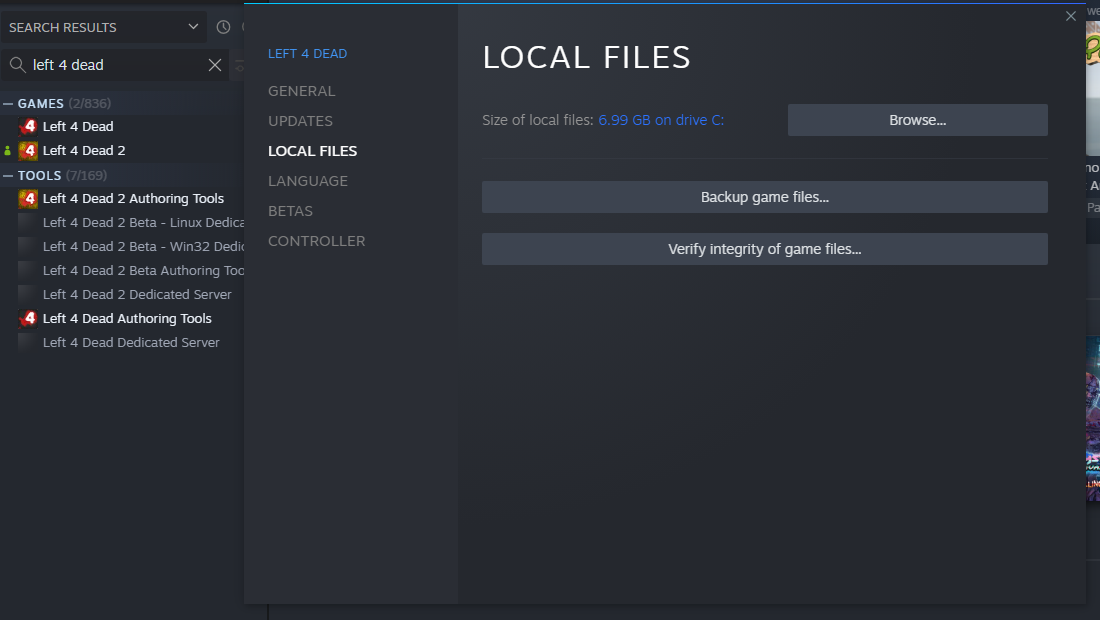Select Left 4 Dead Dedicated Server
1100x620 pixels.
131,342
